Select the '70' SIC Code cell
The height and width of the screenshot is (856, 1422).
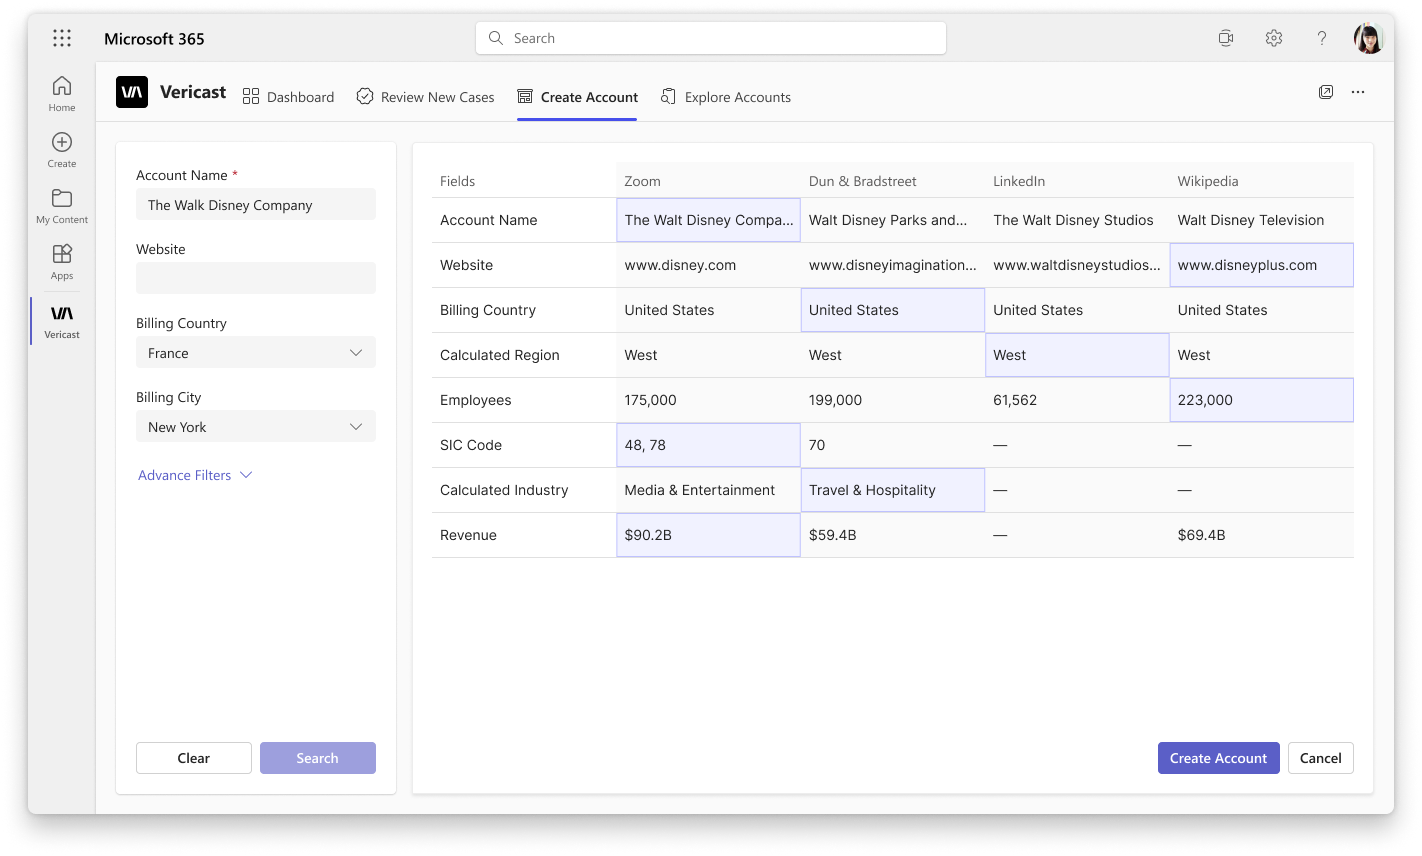click(893, 445)
